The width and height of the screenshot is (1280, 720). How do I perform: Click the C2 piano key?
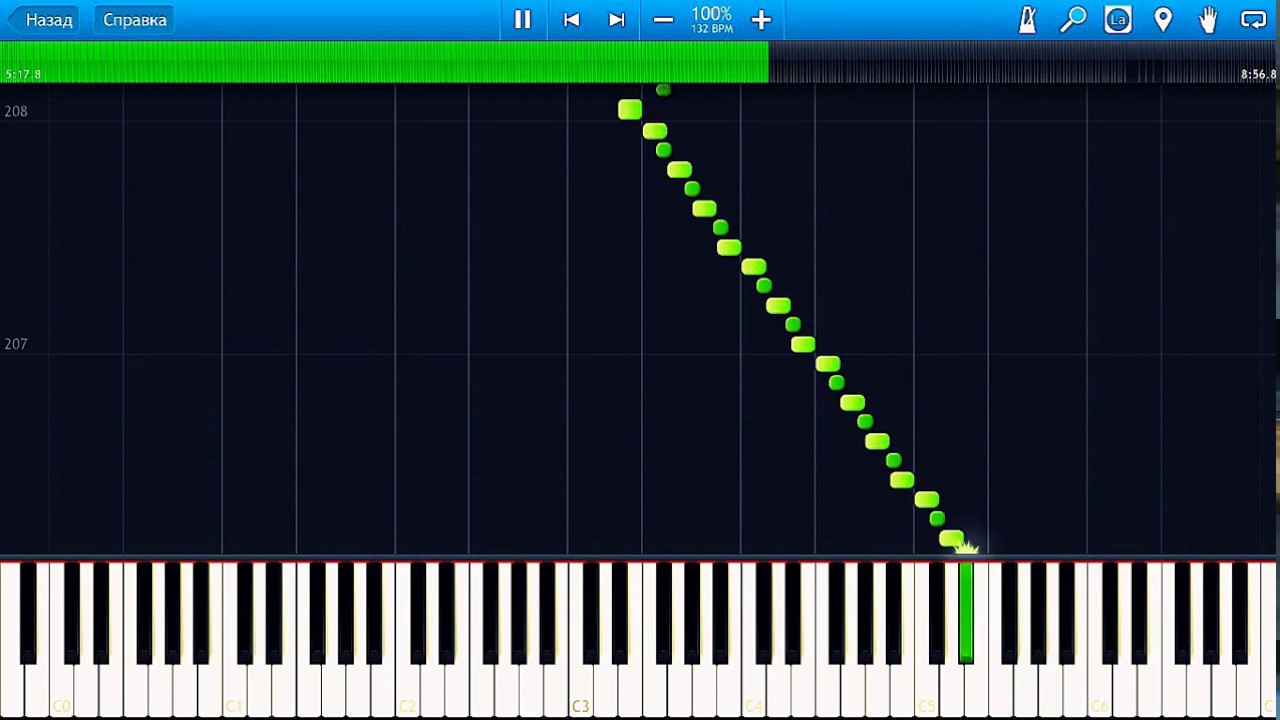click(407, 690)
